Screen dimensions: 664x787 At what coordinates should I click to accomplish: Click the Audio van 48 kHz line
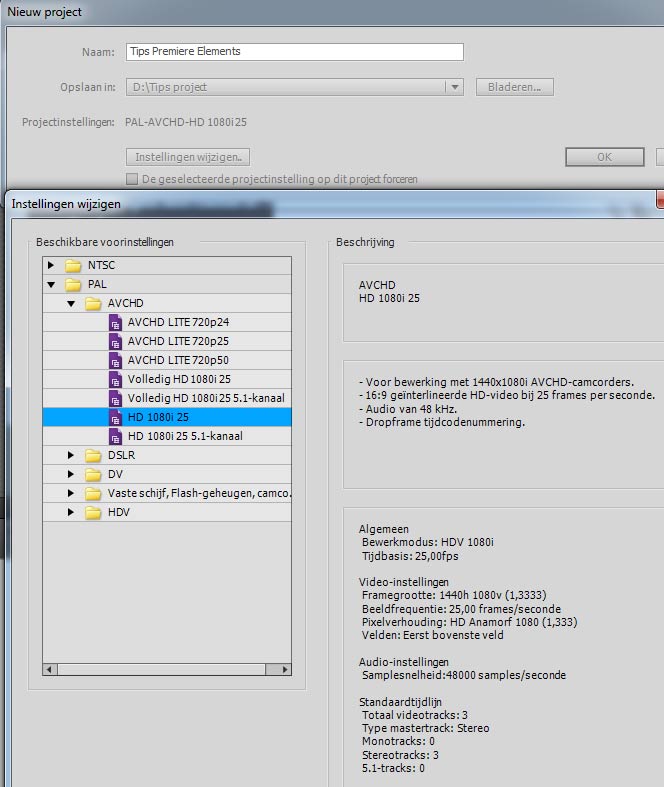408,409
